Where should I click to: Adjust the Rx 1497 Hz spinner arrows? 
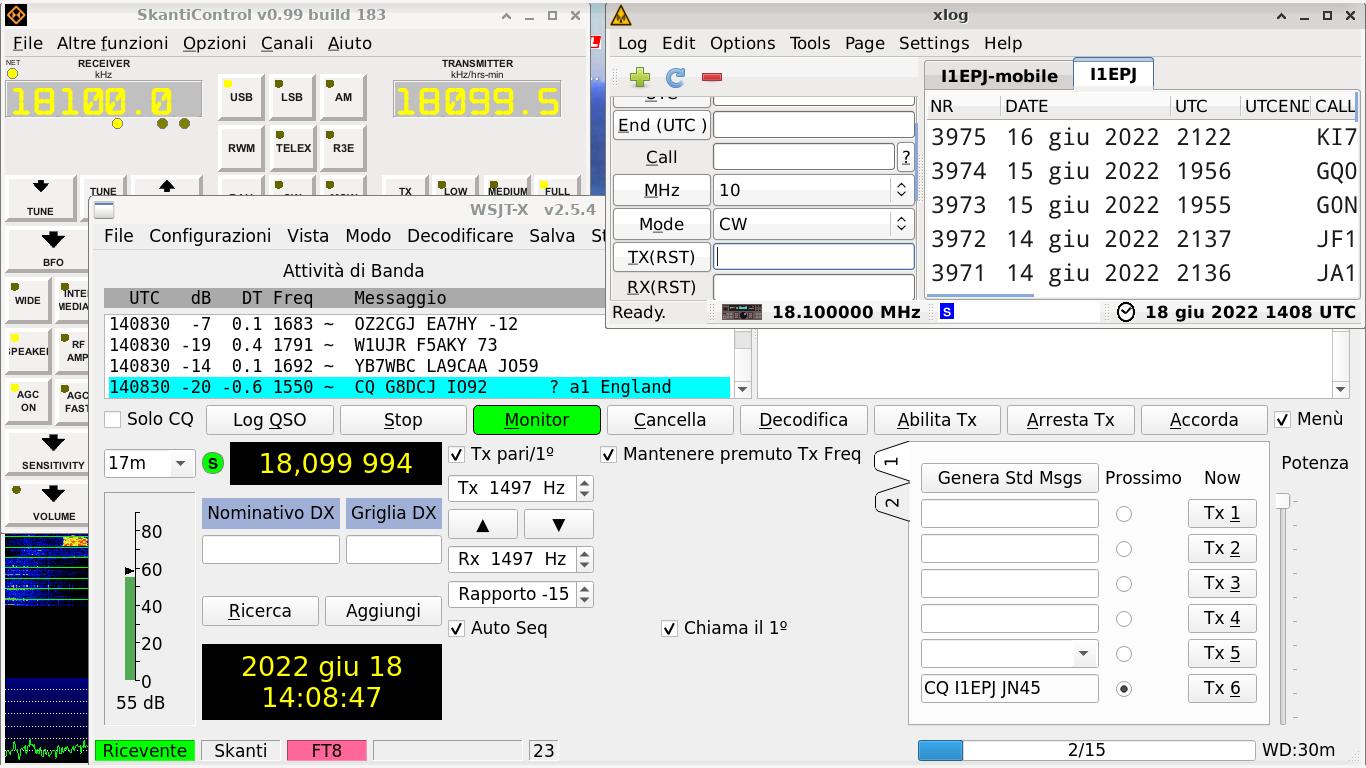click(x=585, y=559)
